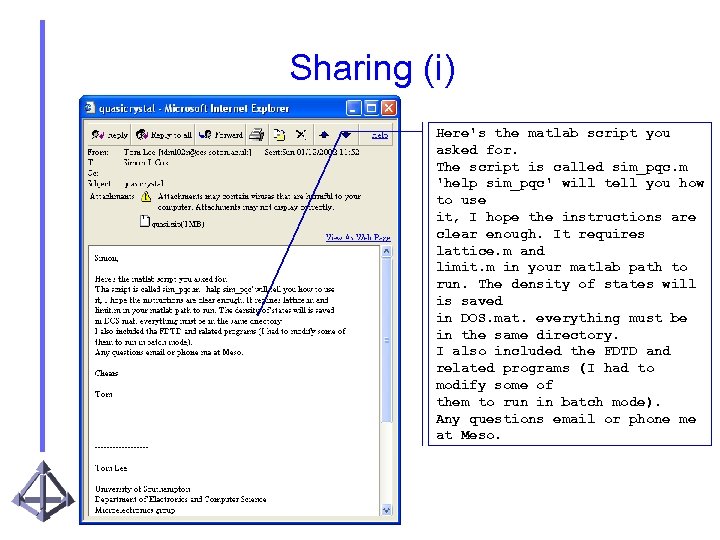The width and height of the screenshot is (720, 540).
Task: Click the 'Microelectronics group' signature line
Action: (135, 510)
